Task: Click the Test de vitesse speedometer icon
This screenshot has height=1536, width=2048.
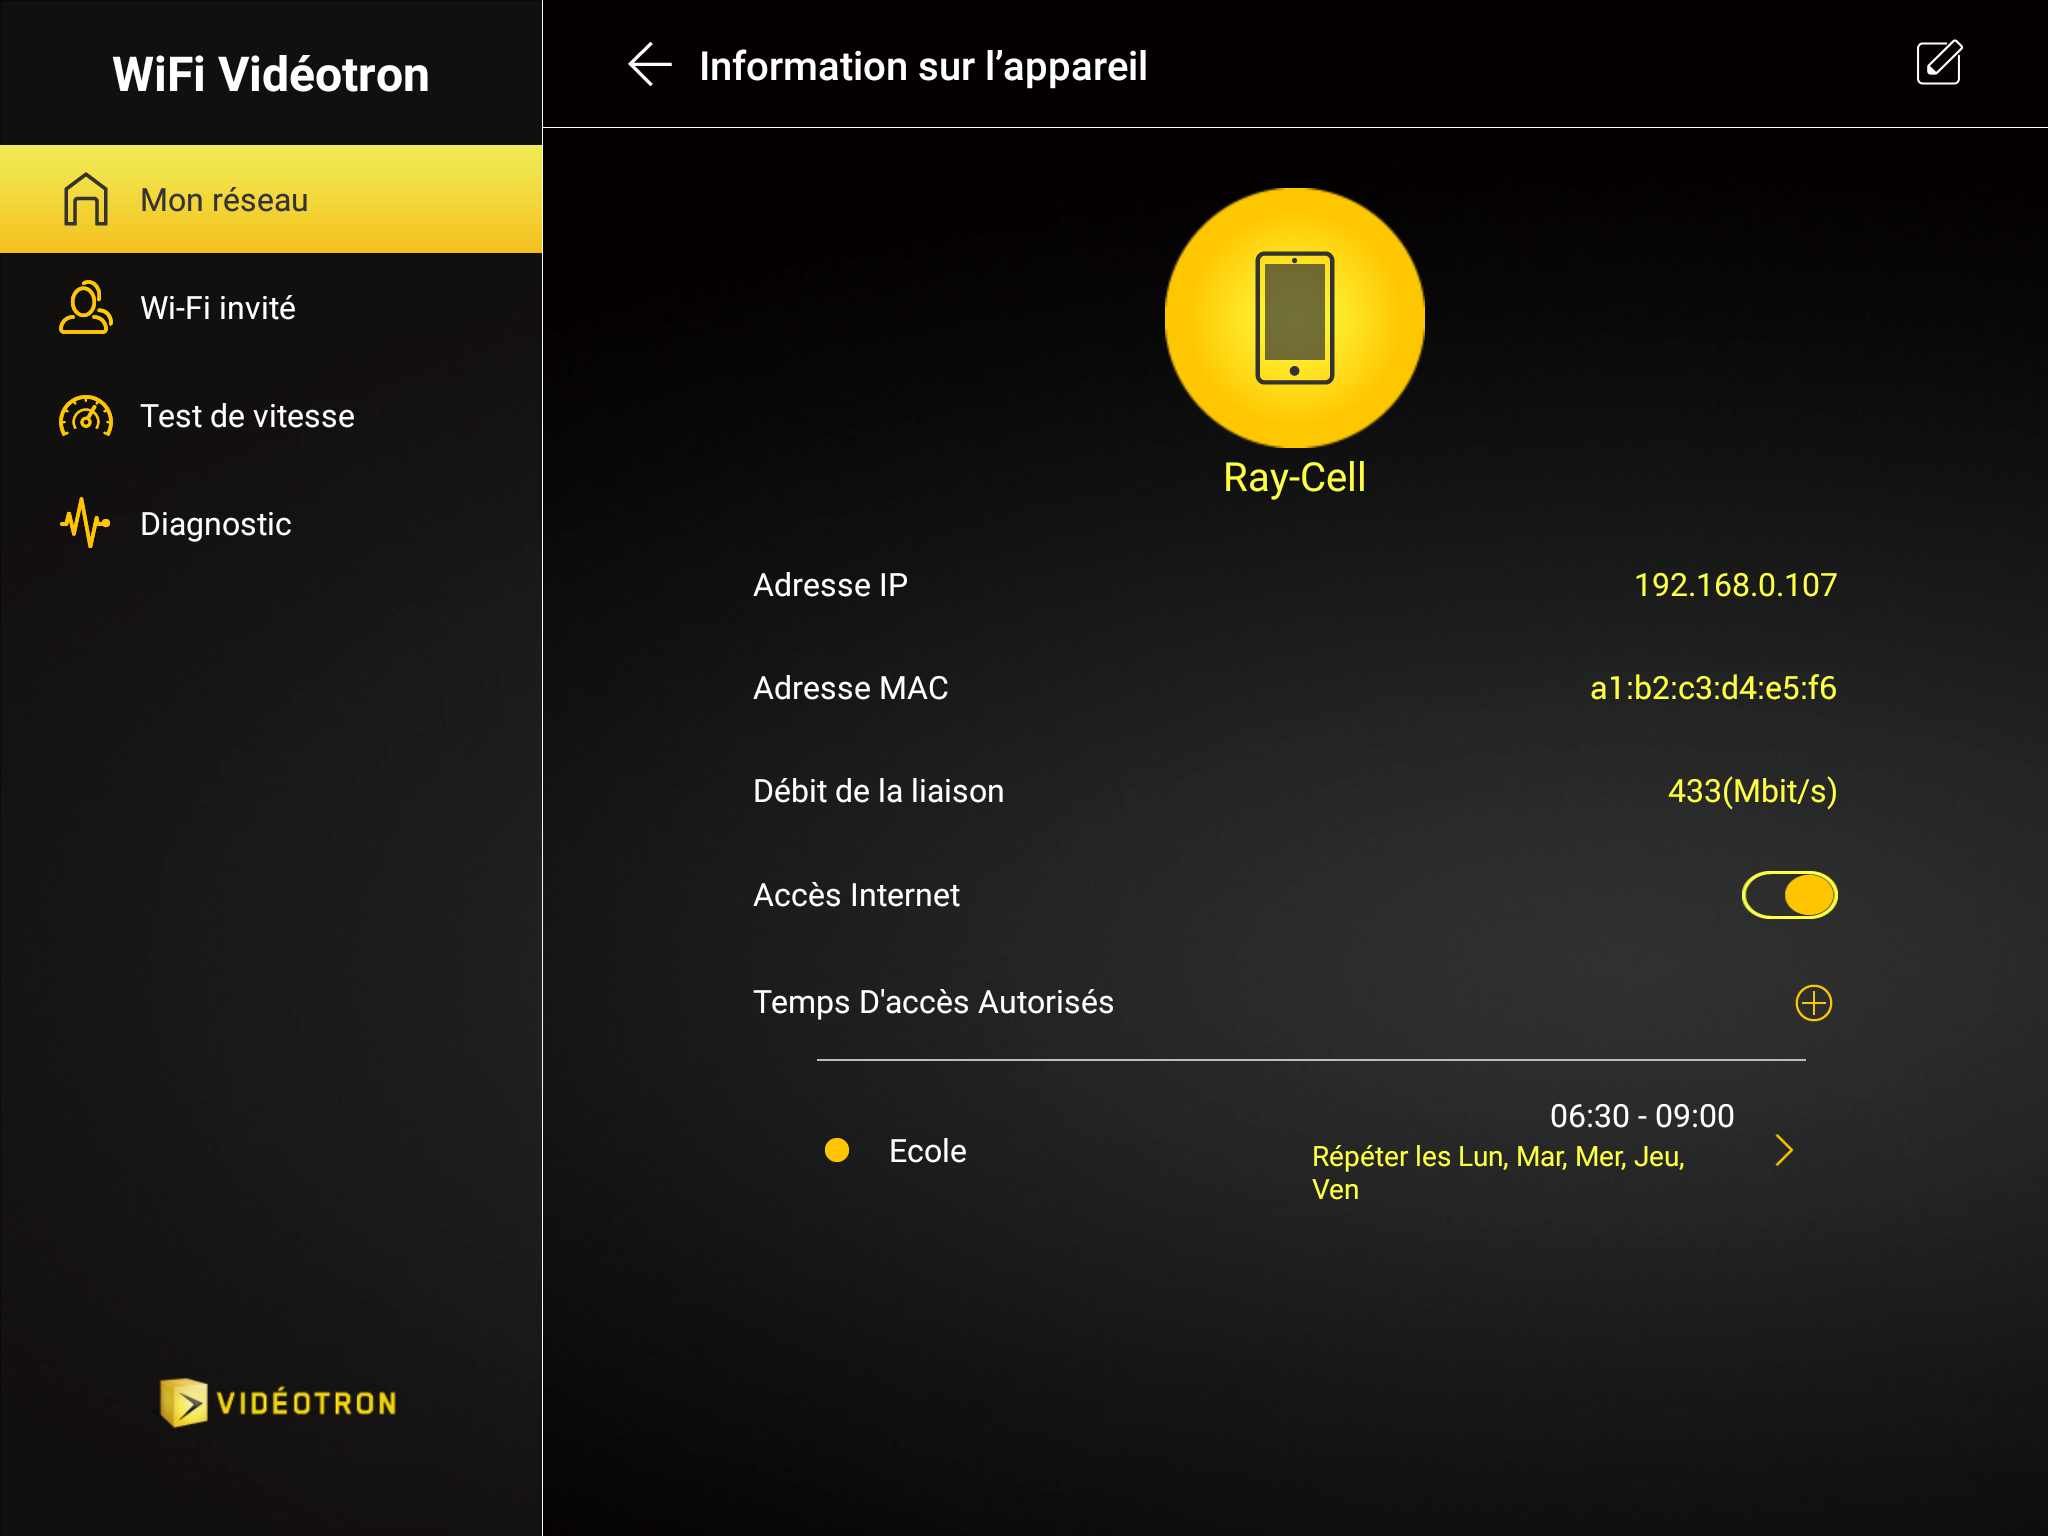Action: pyautogui.click(x=86, y=416)
